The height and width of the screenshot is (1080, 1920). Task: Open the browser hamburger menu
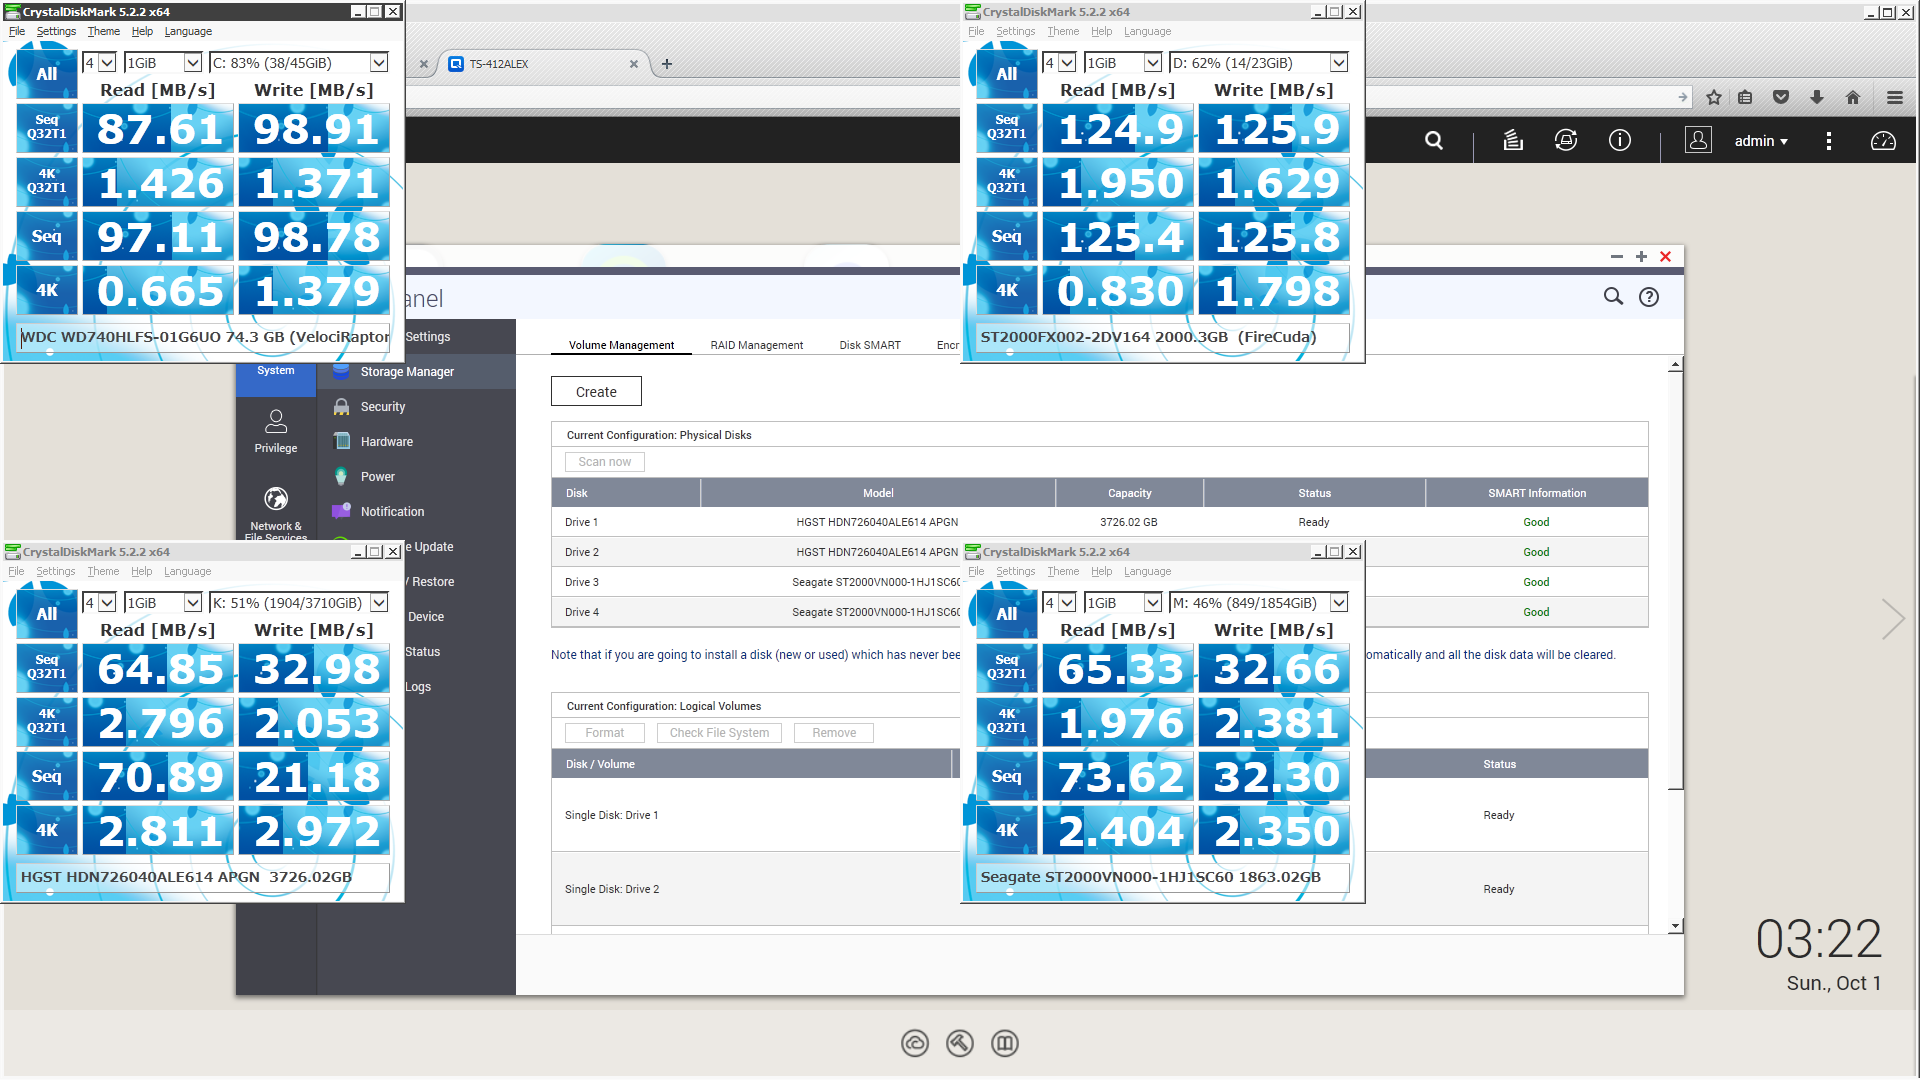[1895, 97]
